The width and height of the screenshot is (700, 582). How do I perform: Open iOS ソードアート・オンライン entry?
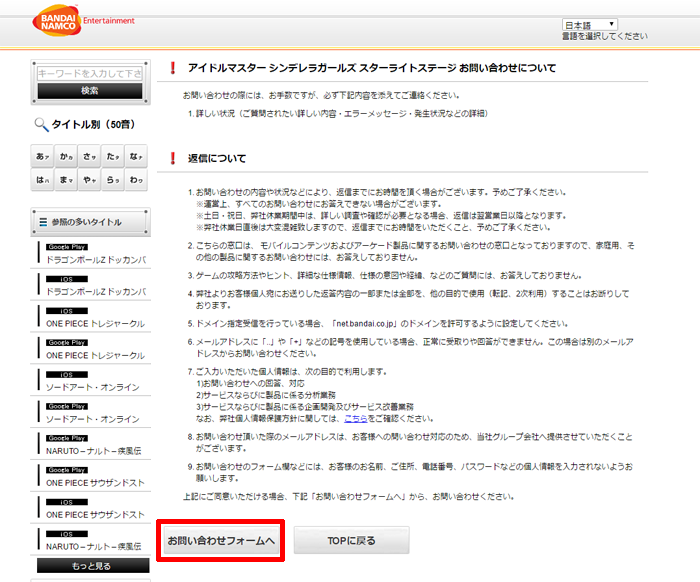91,381
